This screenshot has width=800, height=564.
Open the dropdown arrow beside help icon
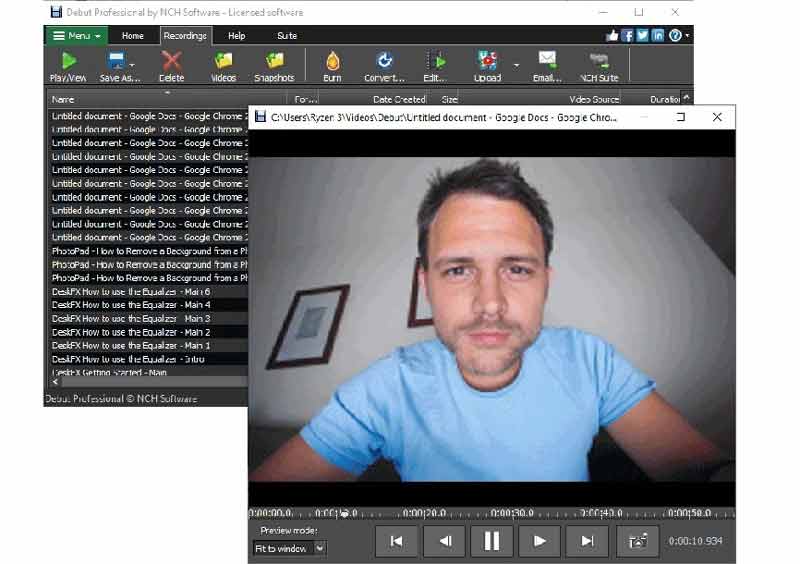[687, 36]
